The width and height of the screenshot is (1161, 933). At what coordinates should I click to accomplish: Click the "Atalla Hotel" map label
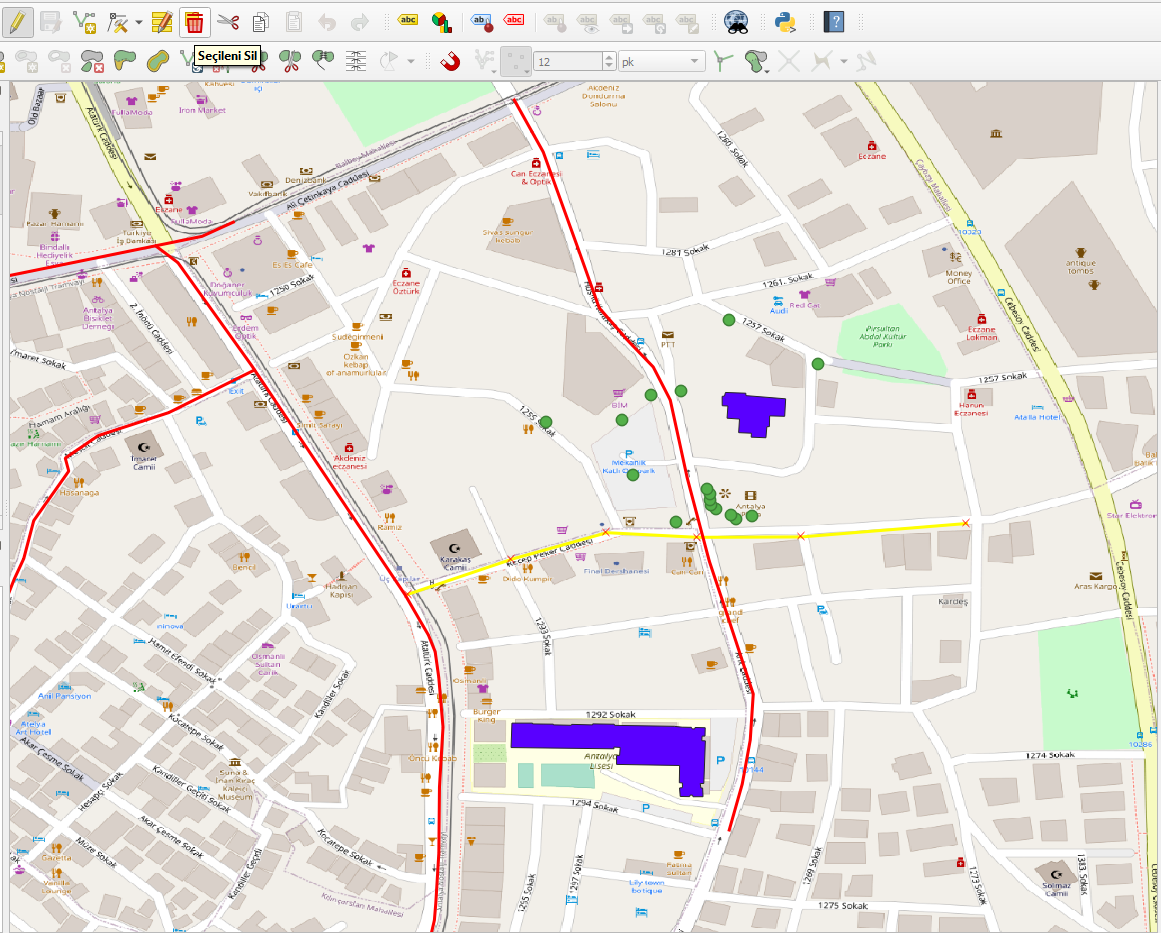pyautogui.click(x=1037, y=417)
